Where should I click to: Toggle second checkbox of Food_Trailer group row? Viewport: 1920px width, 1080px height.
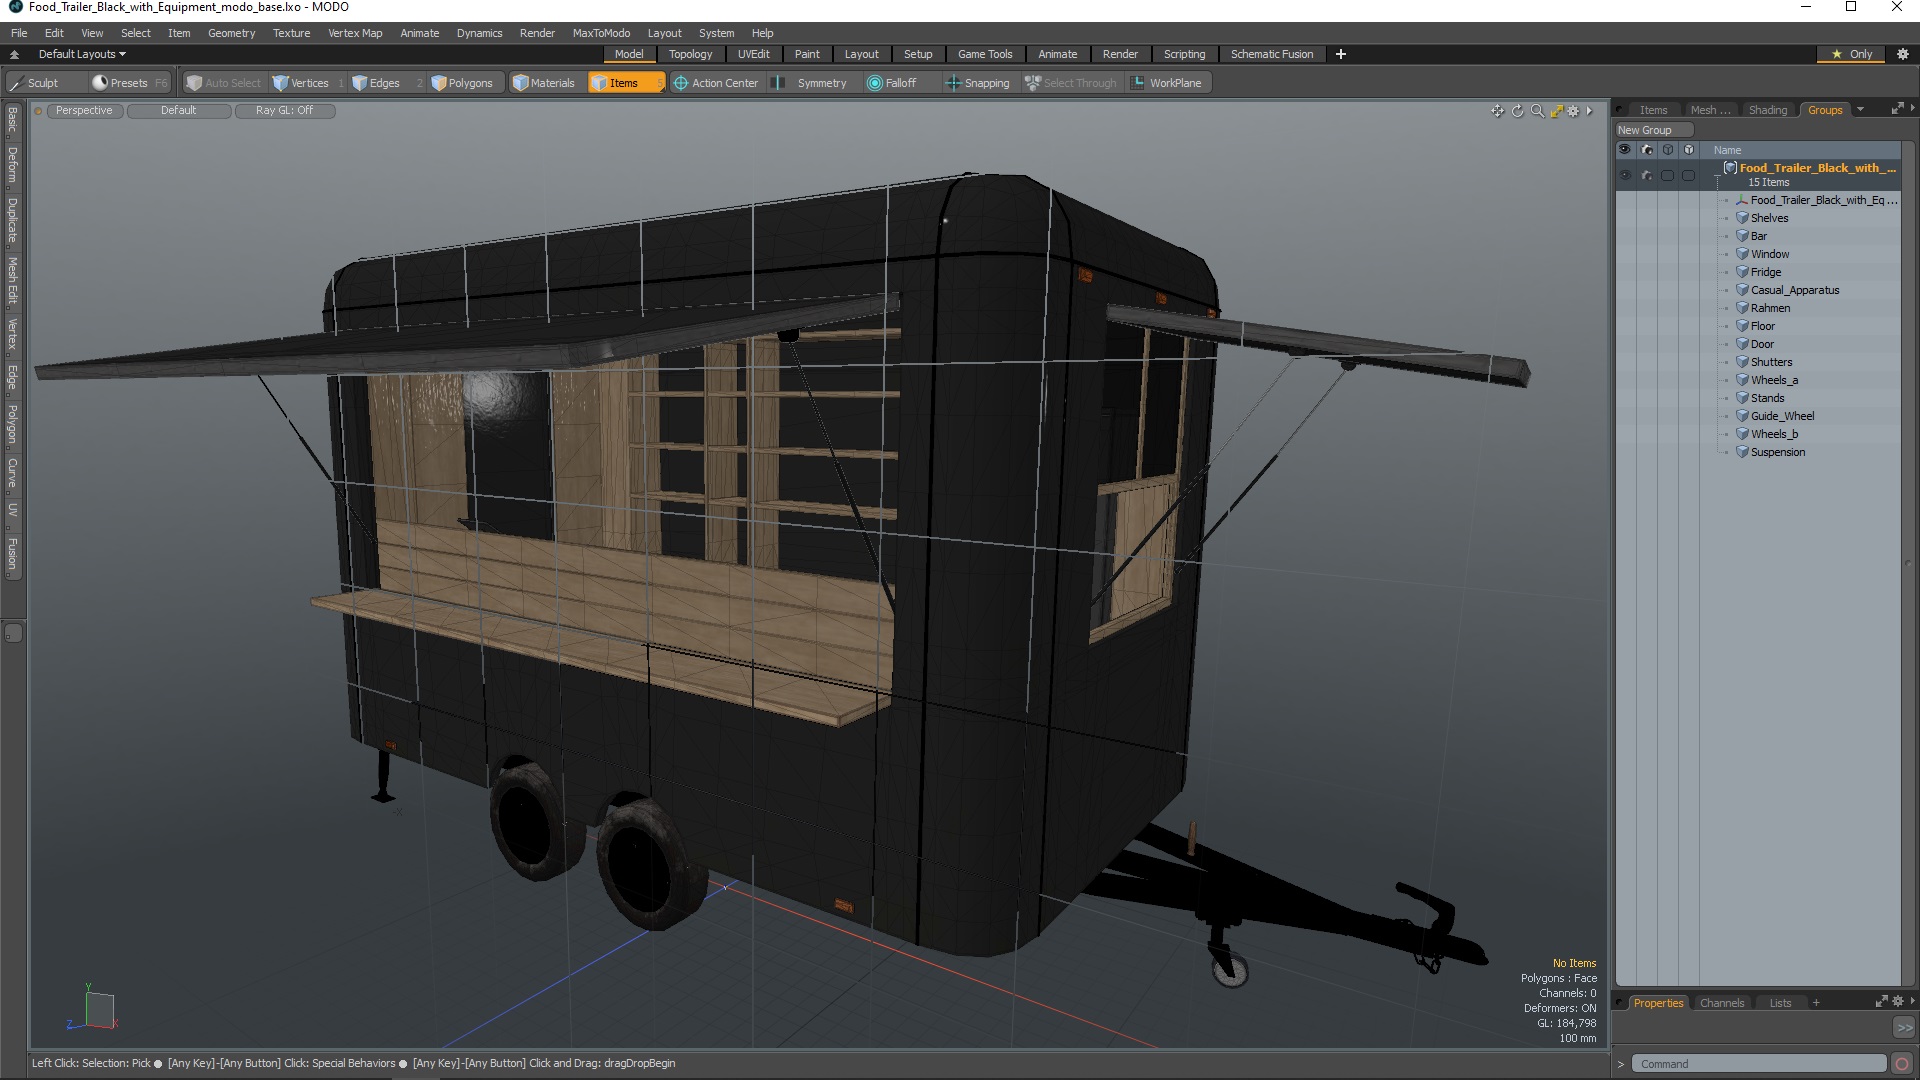point(1689,175)
